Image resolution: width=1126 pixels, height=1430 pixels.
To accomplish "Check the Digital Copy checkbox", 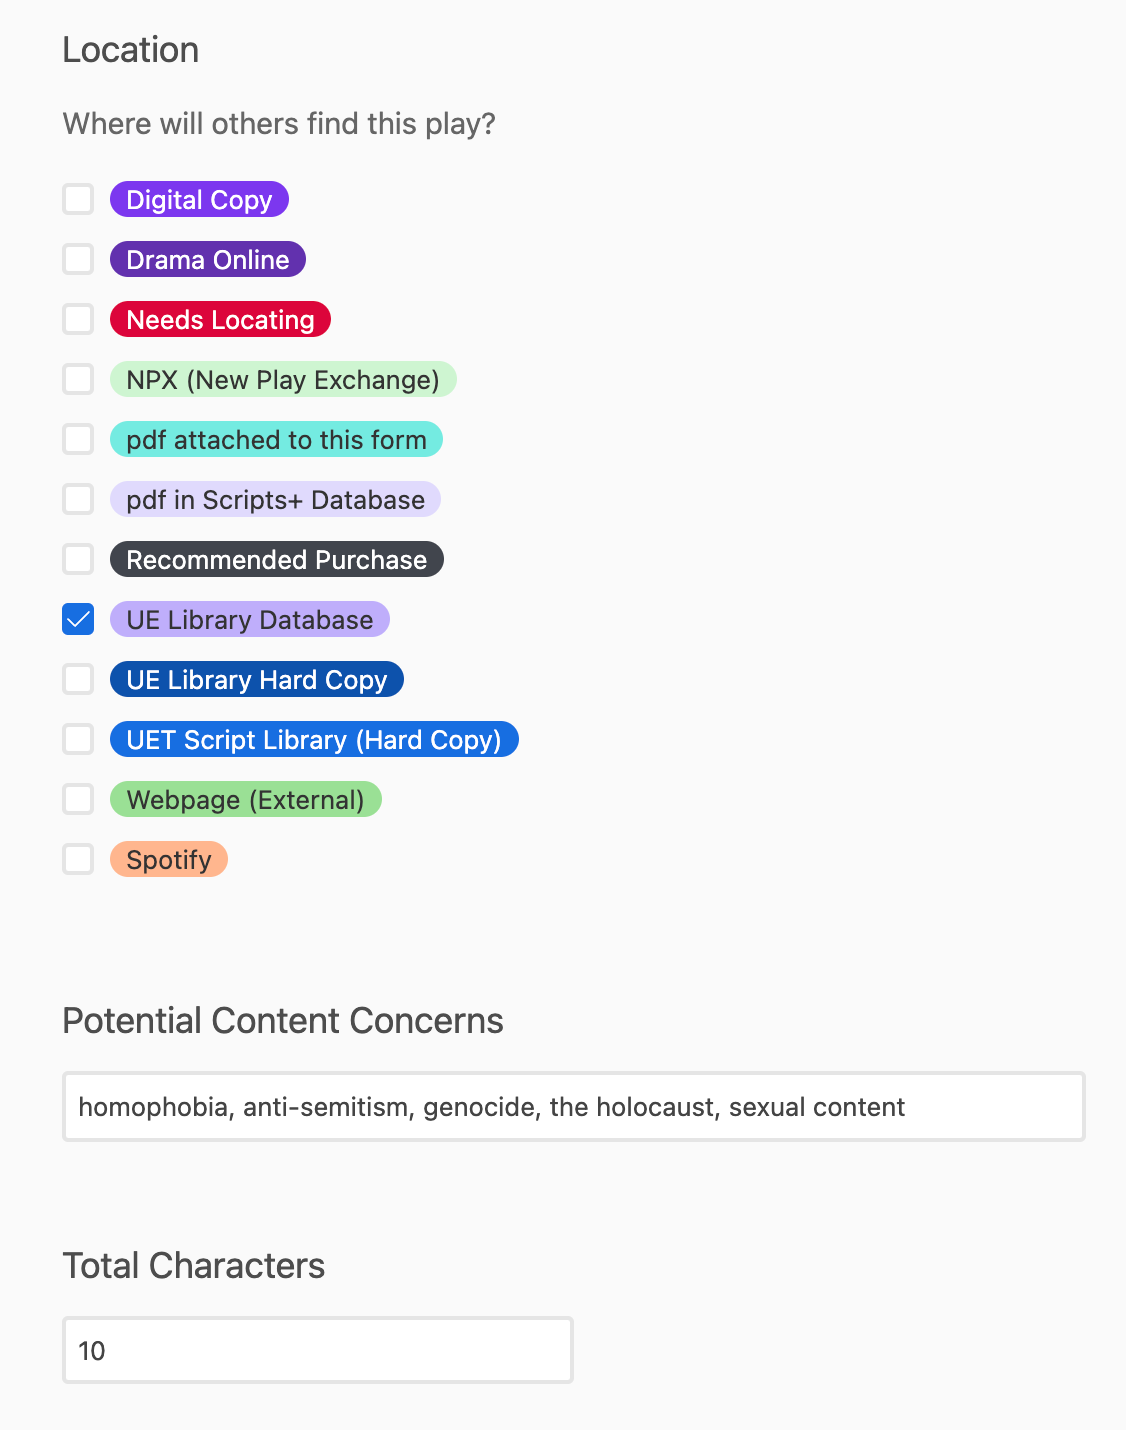I will click(78, 199).
